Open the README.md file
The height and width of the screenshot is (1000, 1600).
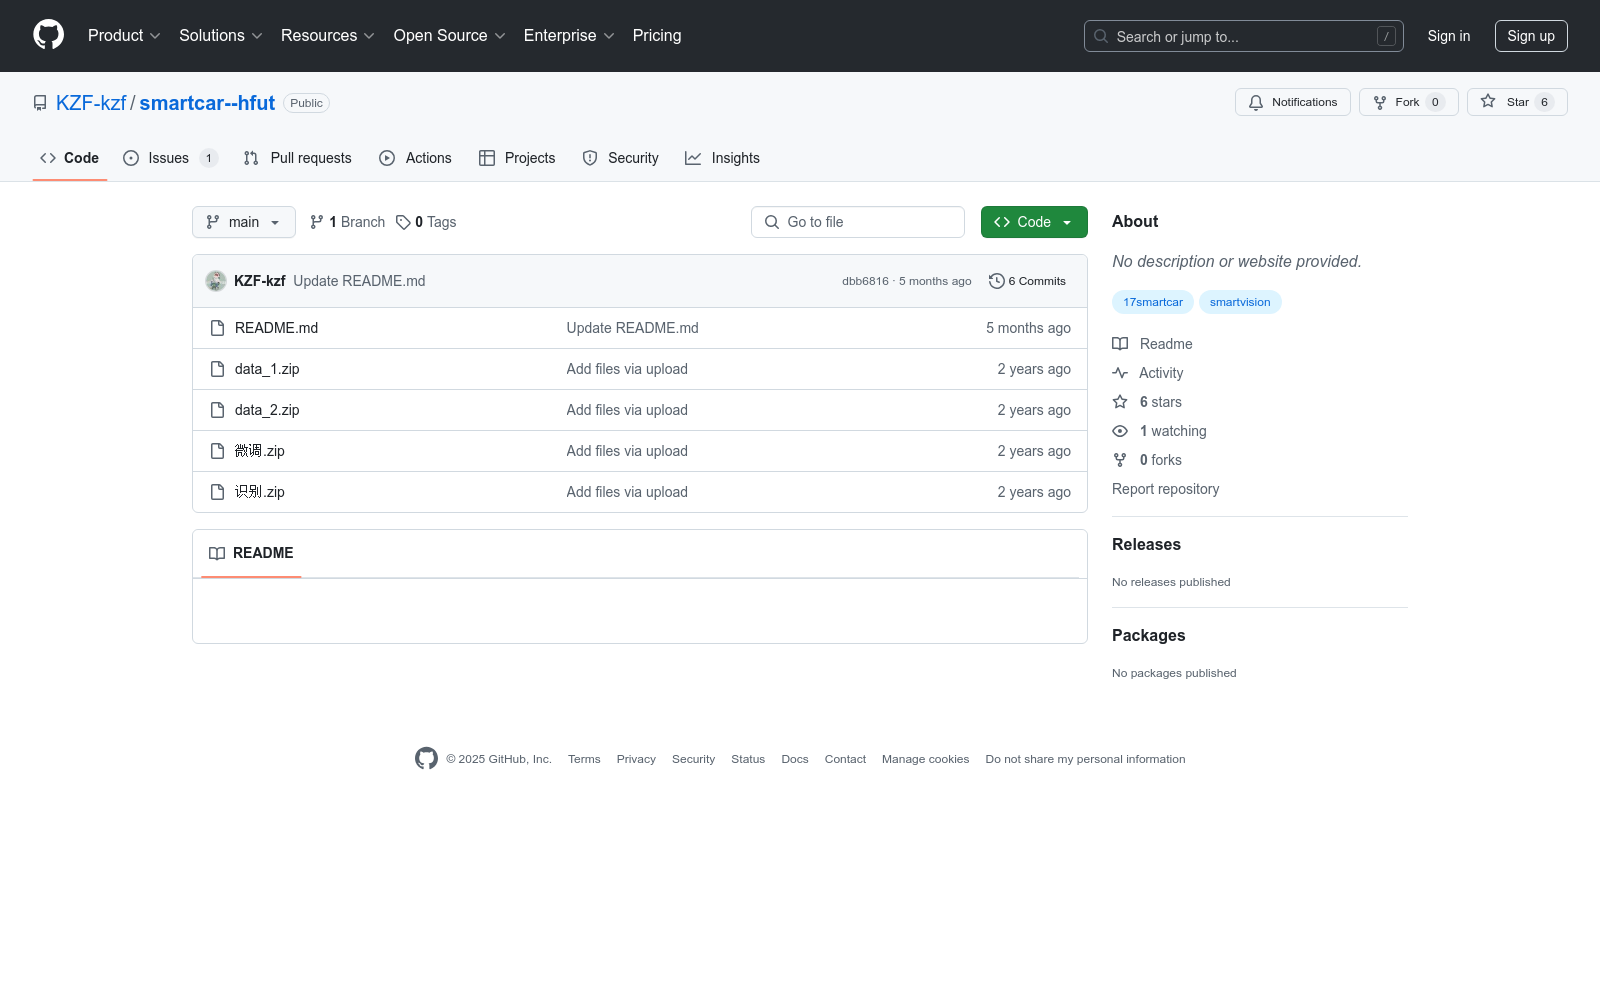coord(277,328)
